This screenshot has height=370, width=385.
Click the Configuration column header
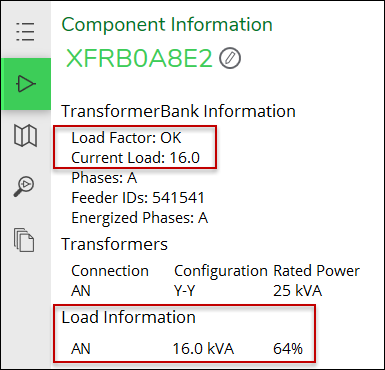221,271
